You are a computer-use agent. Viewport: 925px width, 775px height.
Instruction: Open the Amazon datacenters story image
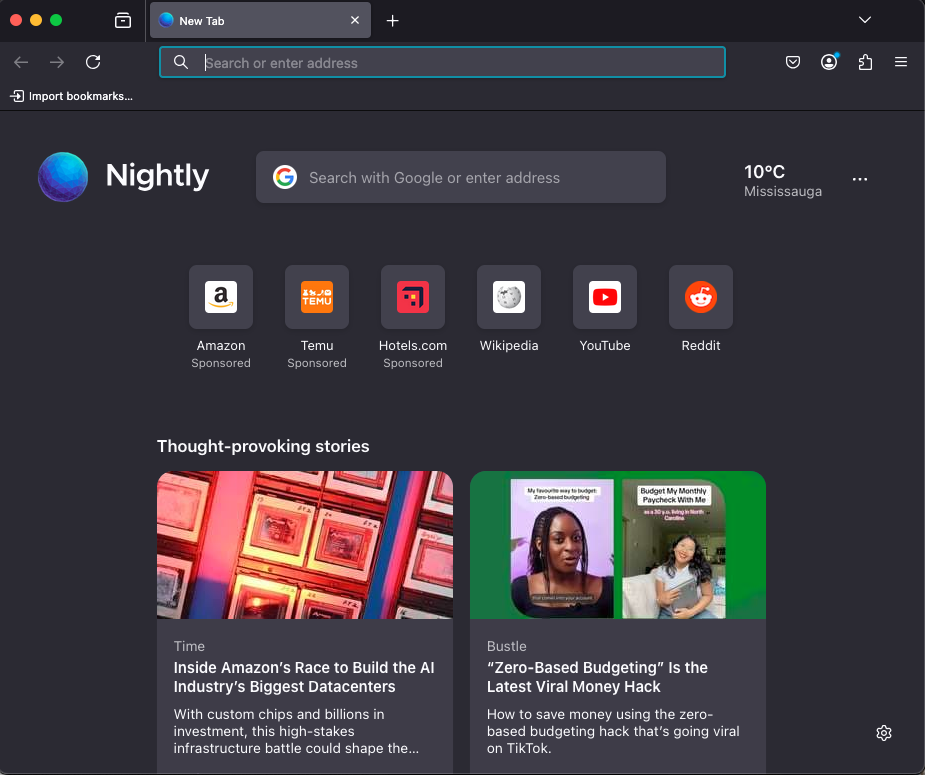pyautogui.click(x=305, y=545)
